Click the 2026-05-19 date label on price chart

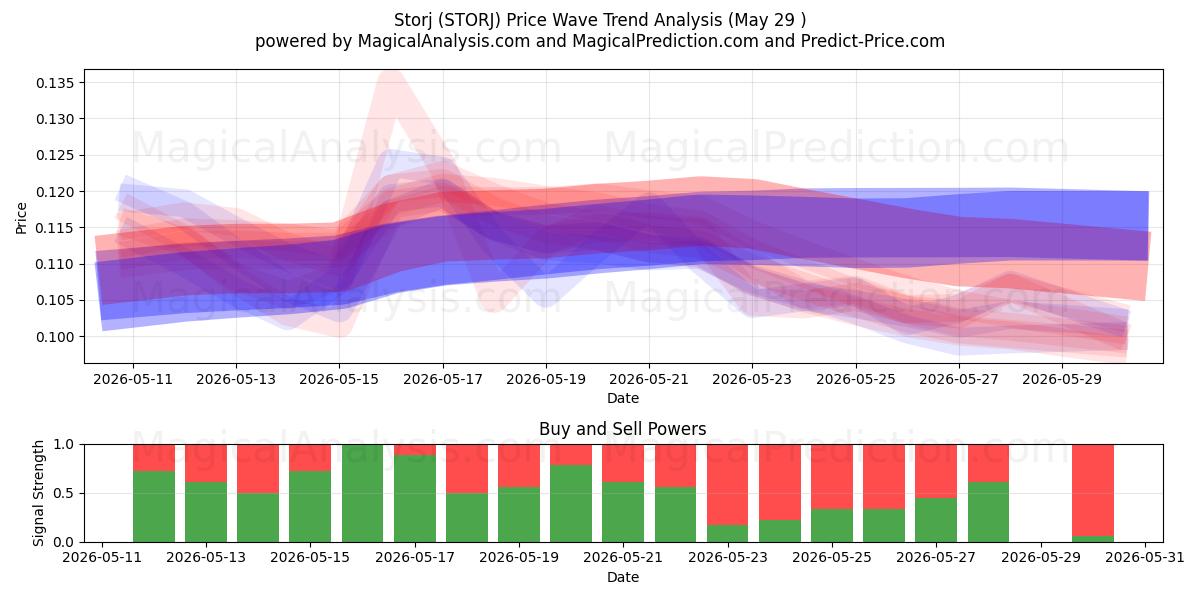(546, 380)
